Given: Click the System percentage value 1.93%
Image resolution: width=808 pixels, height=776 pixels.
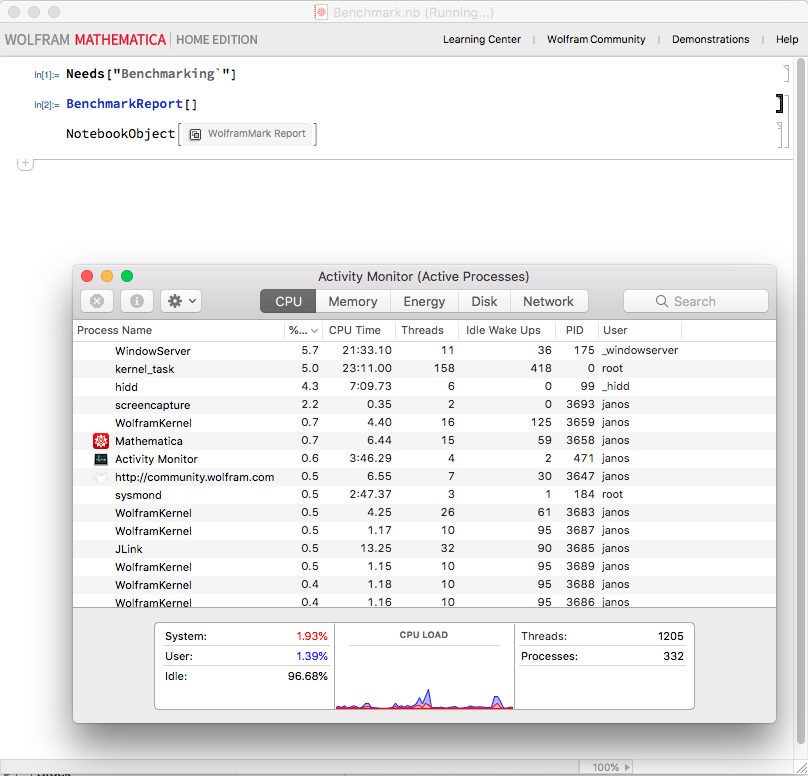Looking at the screenshot, I should 312,636.
